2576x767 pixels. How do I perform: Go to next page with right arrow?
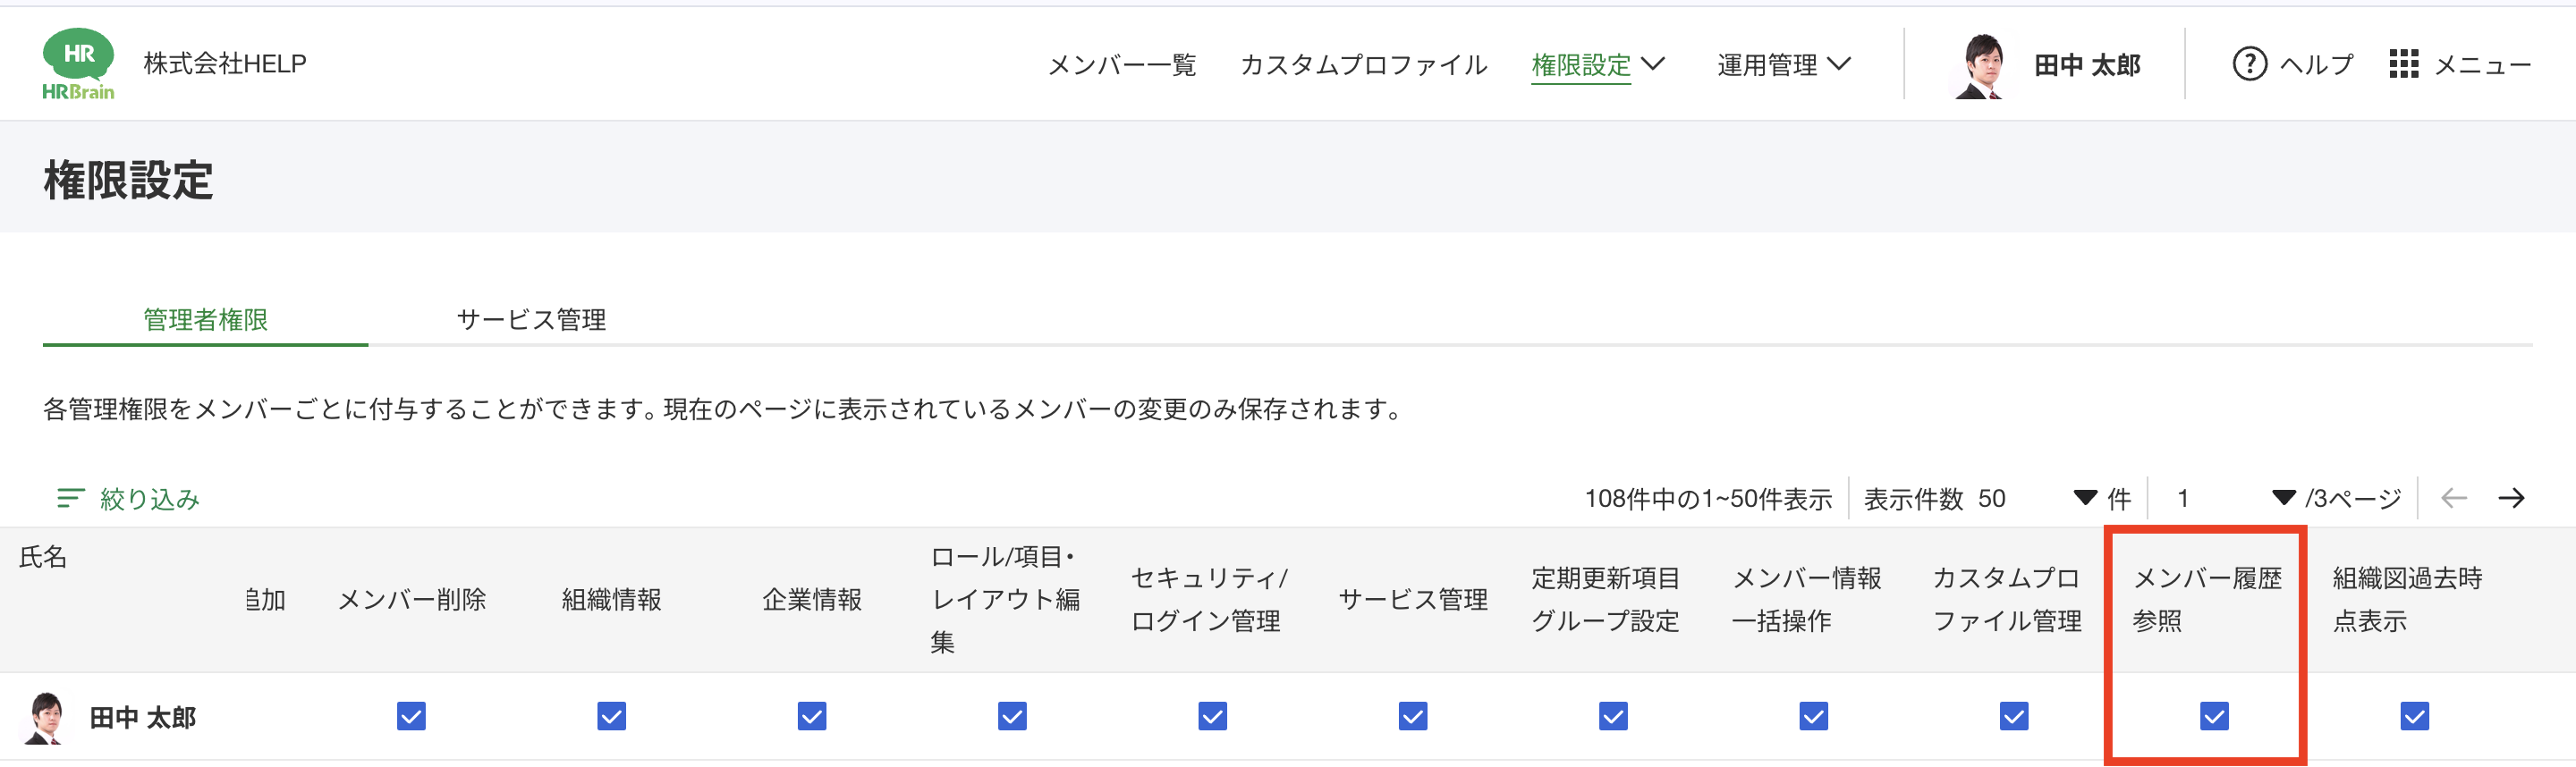tap(2511, 498)
